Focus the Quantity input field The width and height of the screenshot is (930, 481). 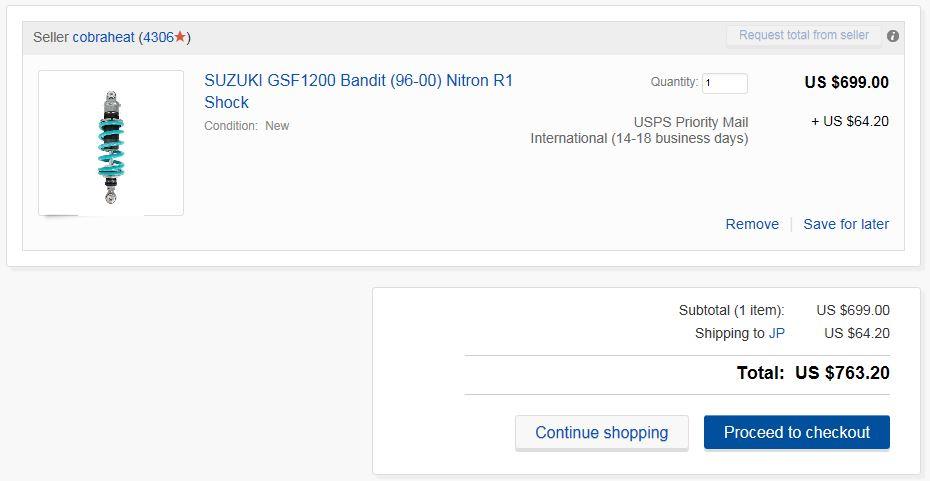pos(725,83)
